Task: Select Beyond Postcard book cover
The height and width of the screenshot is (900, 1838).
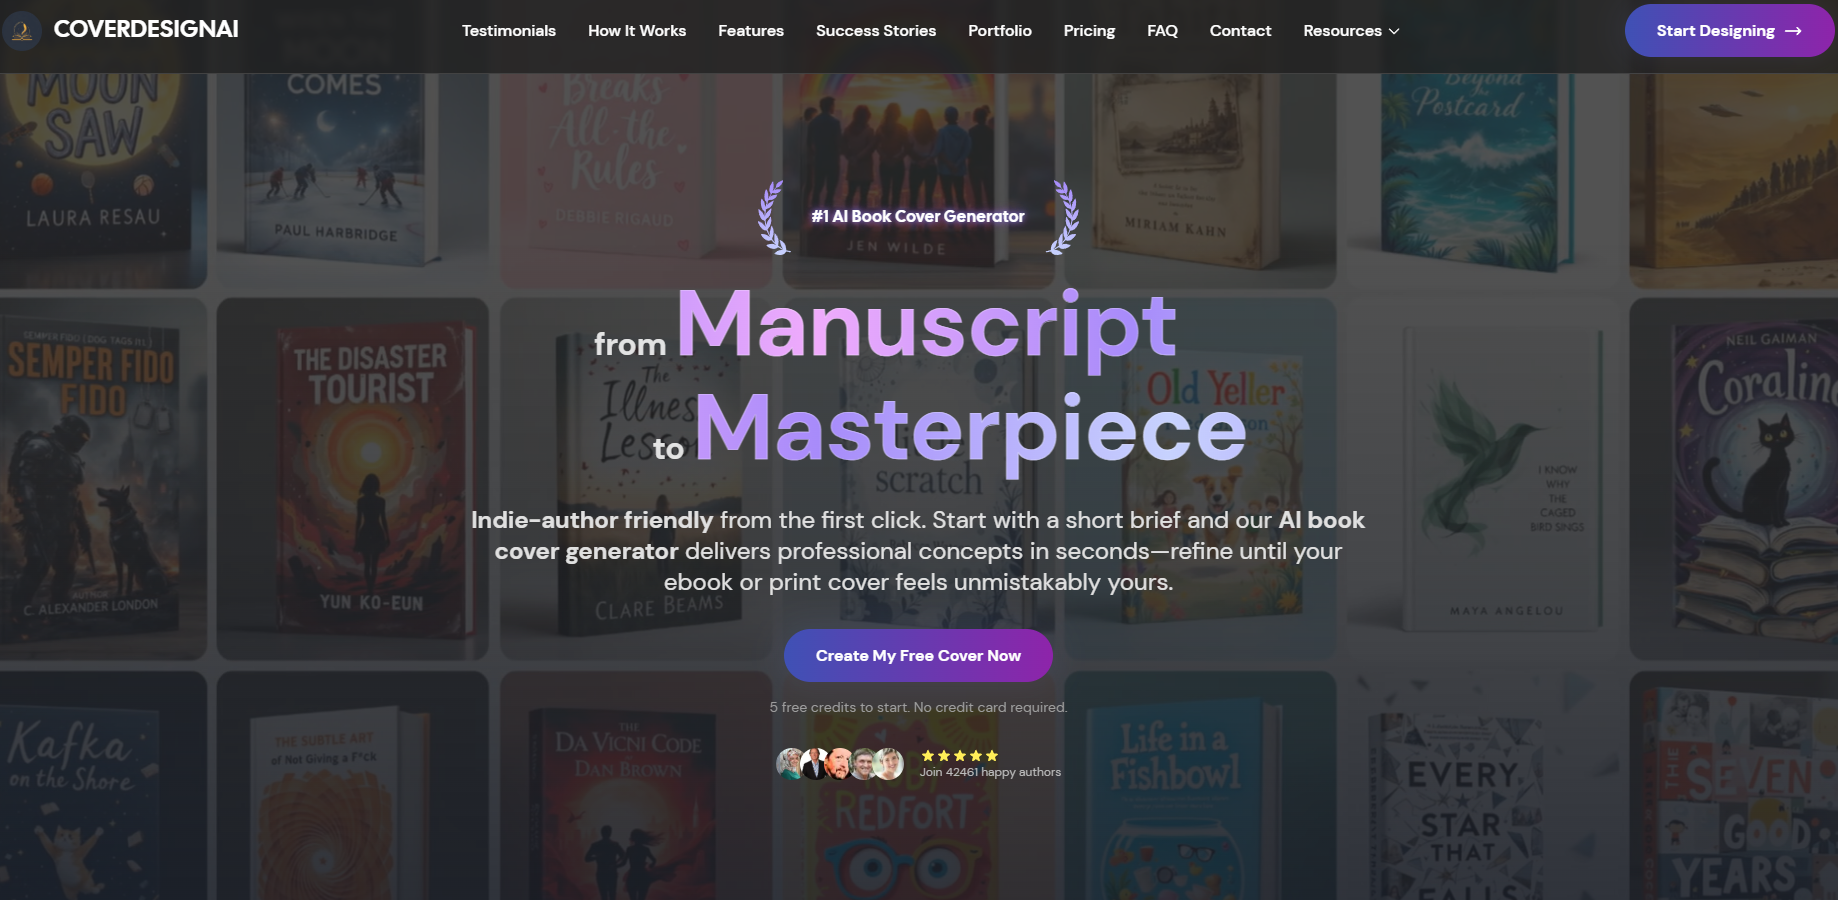Action: point(1483,180)
